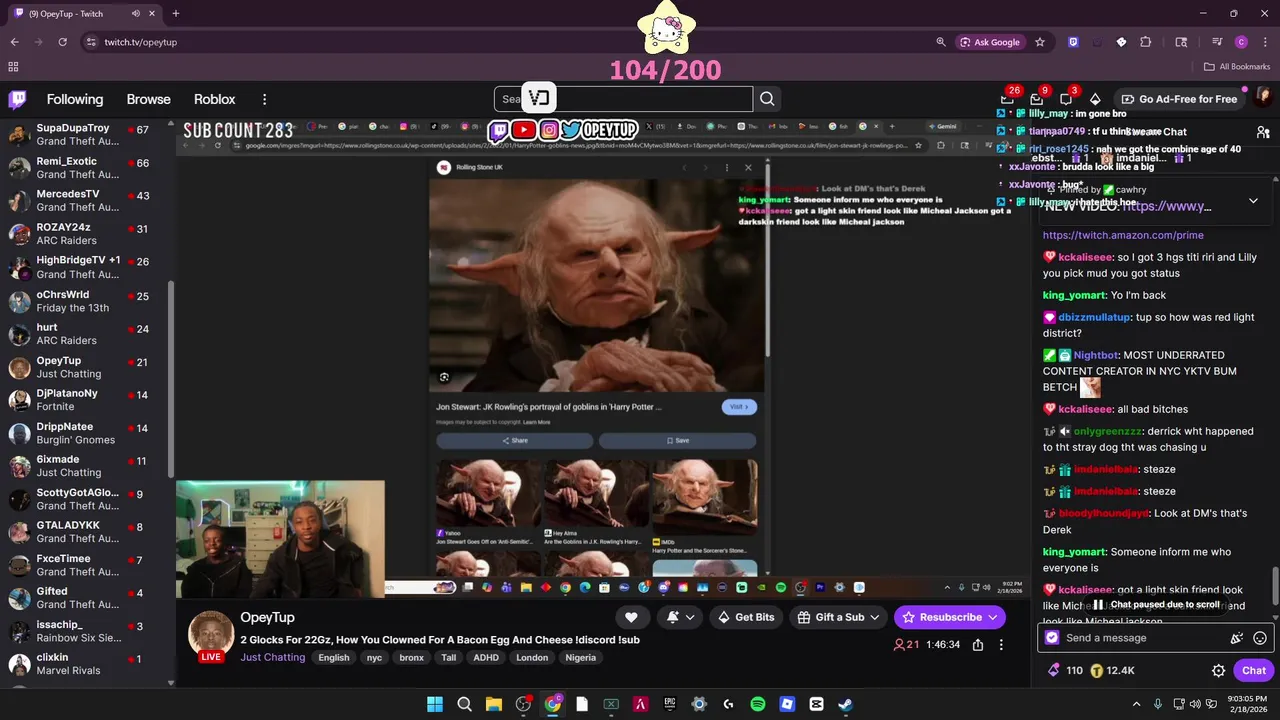Open SupaDupaTroy channel in sidebar
Image resolution: width=1280 pixels, height=720 pixels.
click(x=86, y=135)
